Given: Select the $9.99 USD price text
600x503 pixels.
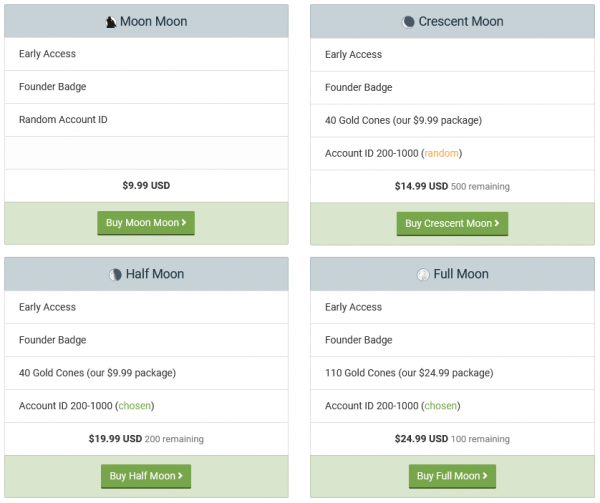Looking at the screenshot, I should point(146,185).
